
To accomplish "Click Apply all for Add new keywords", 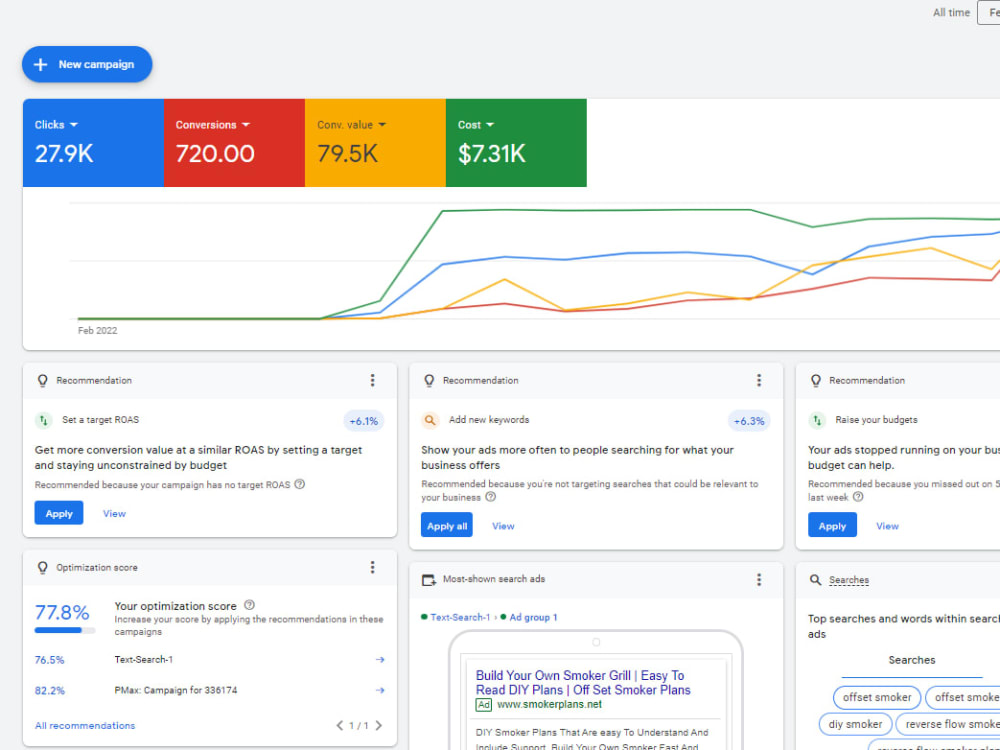I will 446,526.
